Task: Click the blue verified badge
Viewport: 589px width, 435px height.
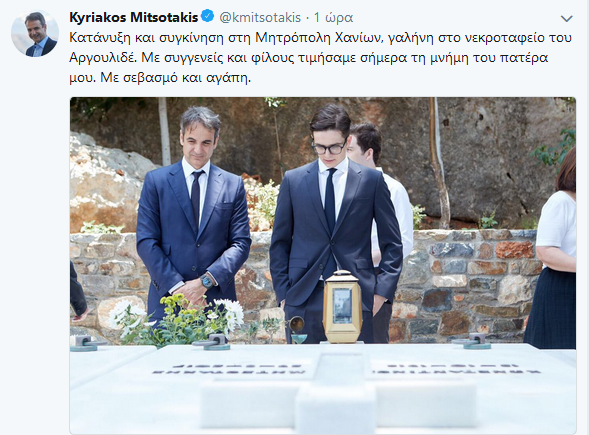Action: [x=207, y=17]
